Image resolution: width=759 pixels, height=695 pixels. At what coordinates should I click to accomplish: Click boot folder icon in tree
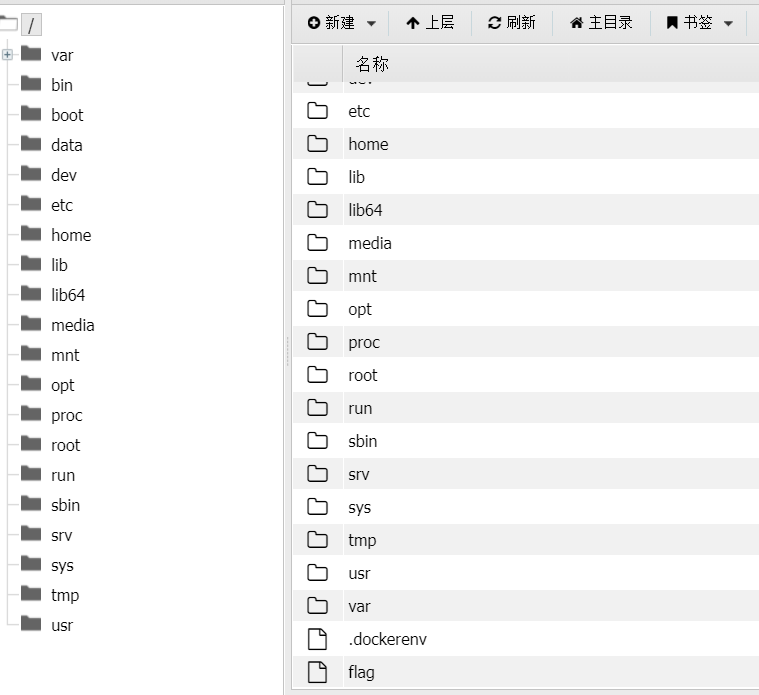click(31, 114)
